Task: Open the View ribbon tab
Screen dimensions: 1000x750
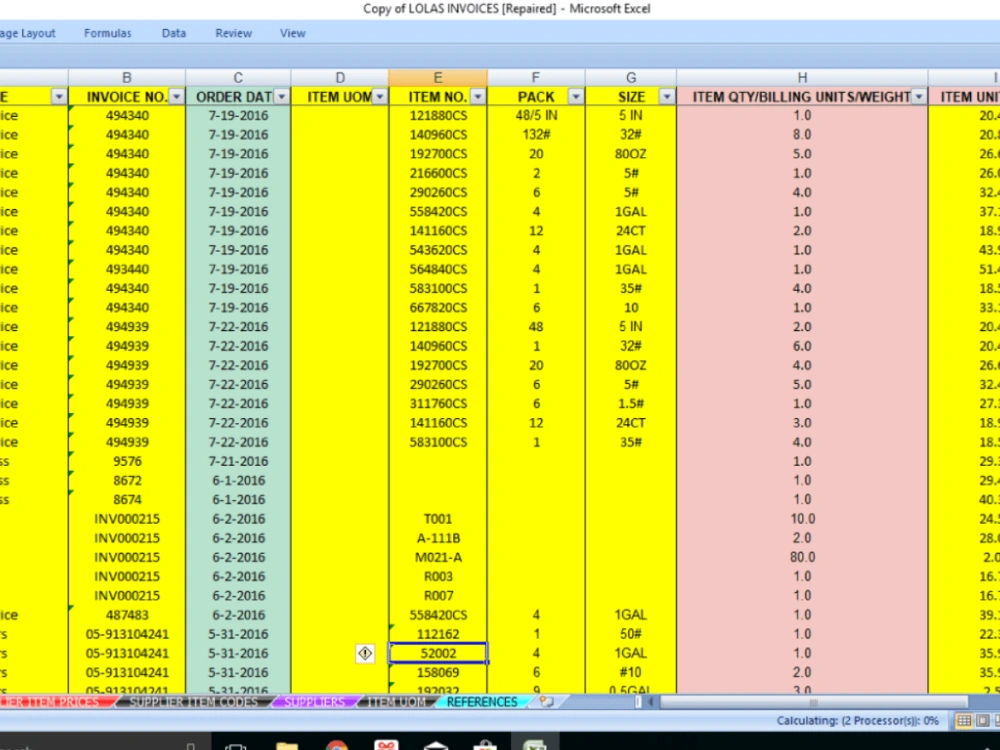Action: pyautogui.click(x=293, y=33)
